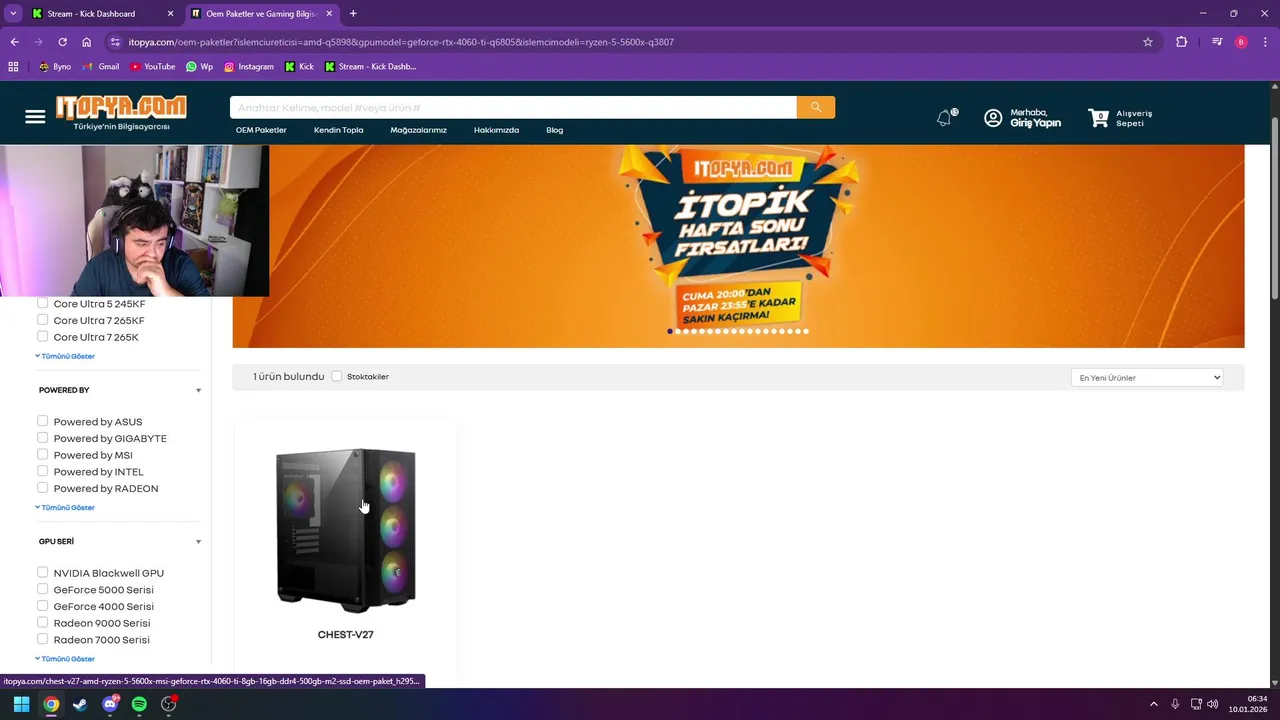Expand Tümünü Göster under GPU Seri list
The image size is (1280, 720).
click(65, 658)
